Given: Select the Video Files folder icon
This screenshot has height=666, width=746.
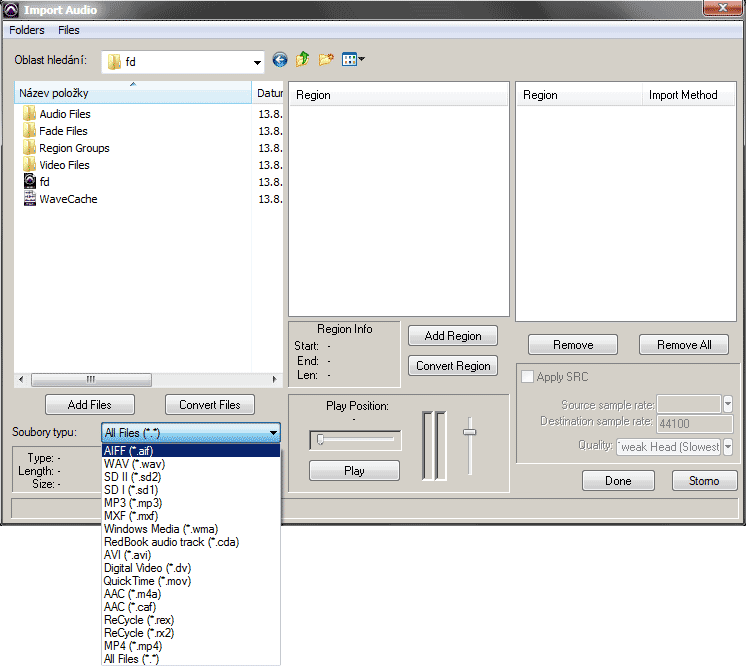Looking at the screenshot, I should pos(29,165).
